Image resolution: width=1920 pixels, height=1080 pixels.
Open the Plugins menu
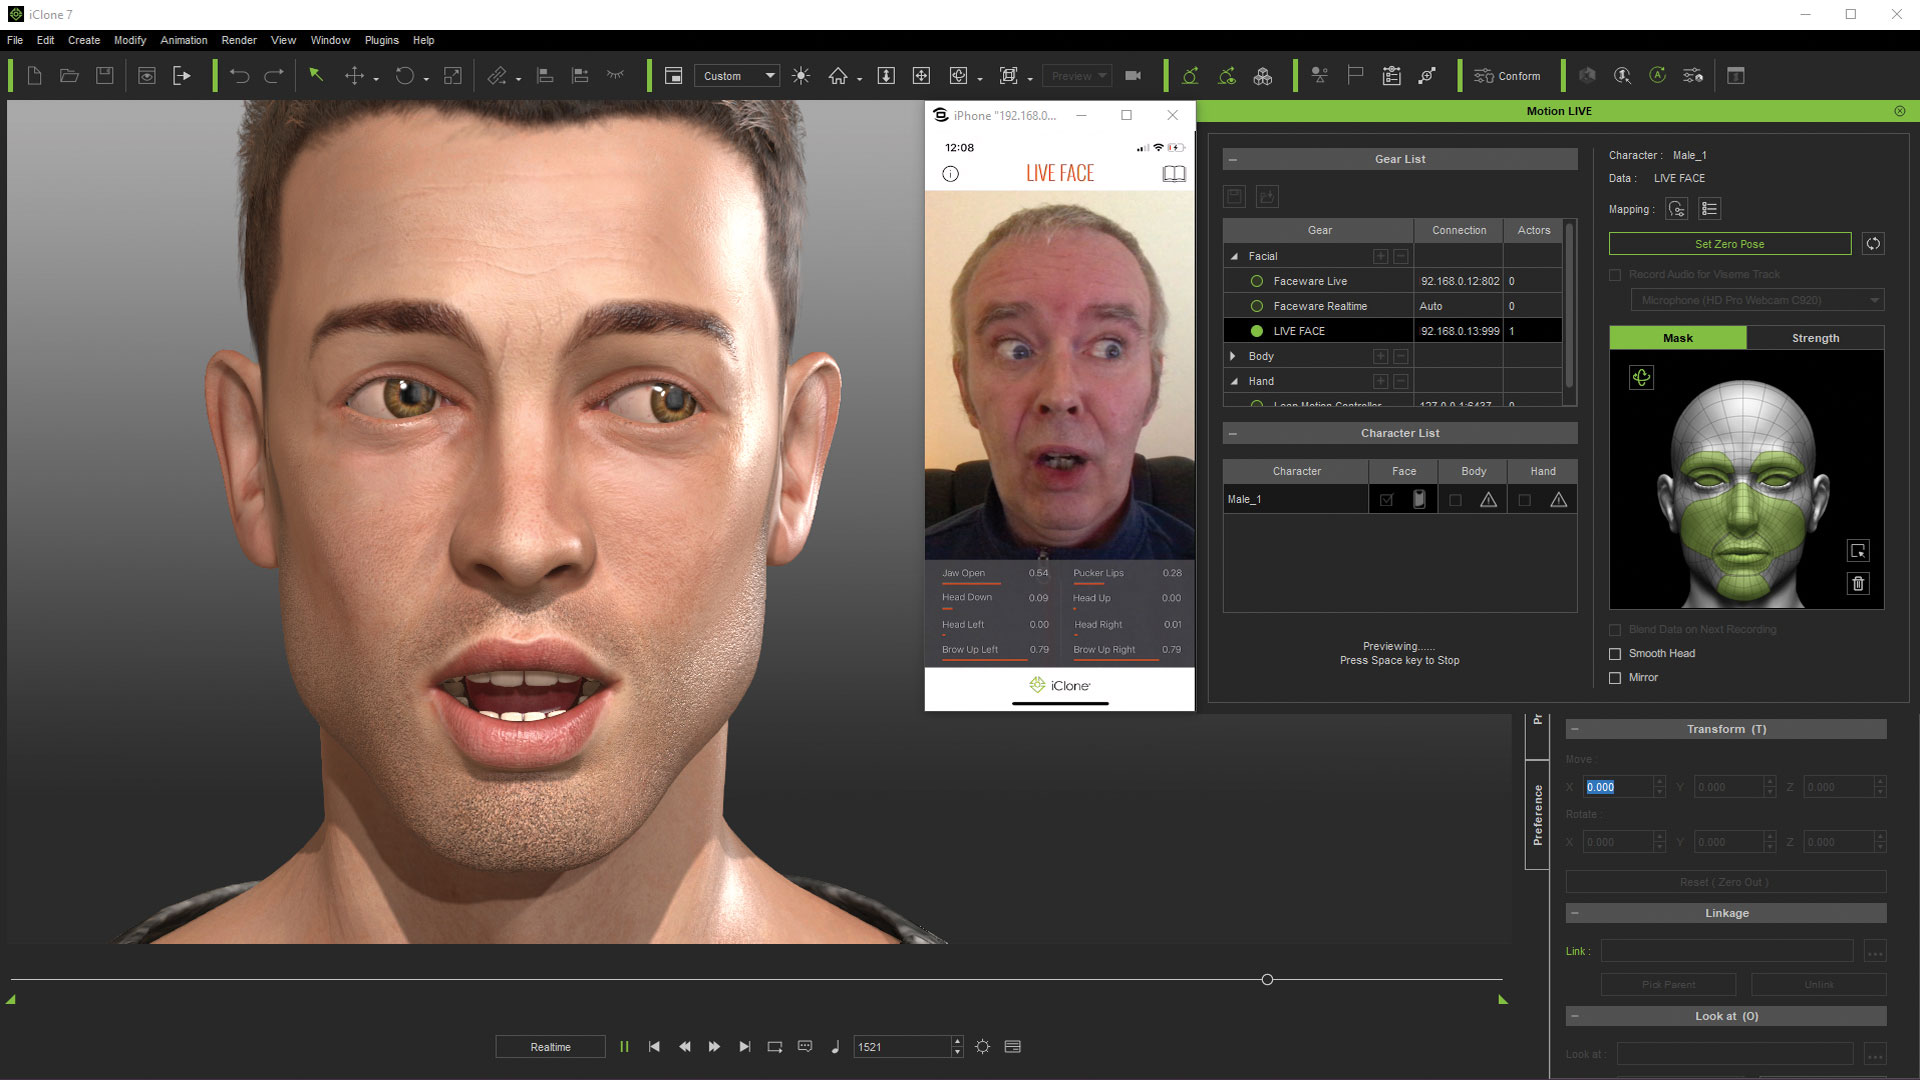click(x=381, y=40)
